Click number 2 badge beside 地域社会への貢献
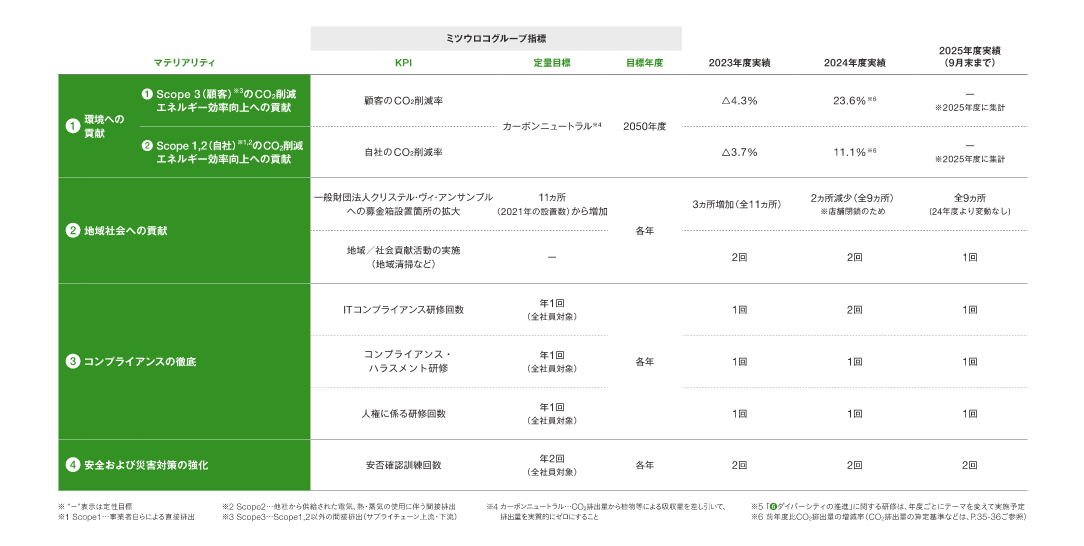 73,231
